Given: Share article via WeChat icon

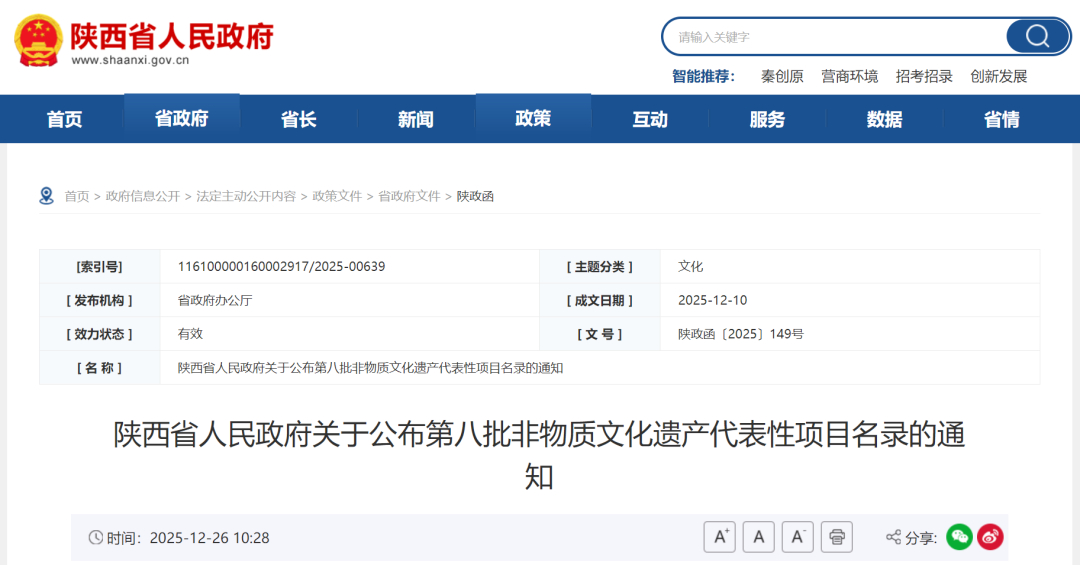Looking at the screenshot, I should pyautogui.click(x=959, y=537).
